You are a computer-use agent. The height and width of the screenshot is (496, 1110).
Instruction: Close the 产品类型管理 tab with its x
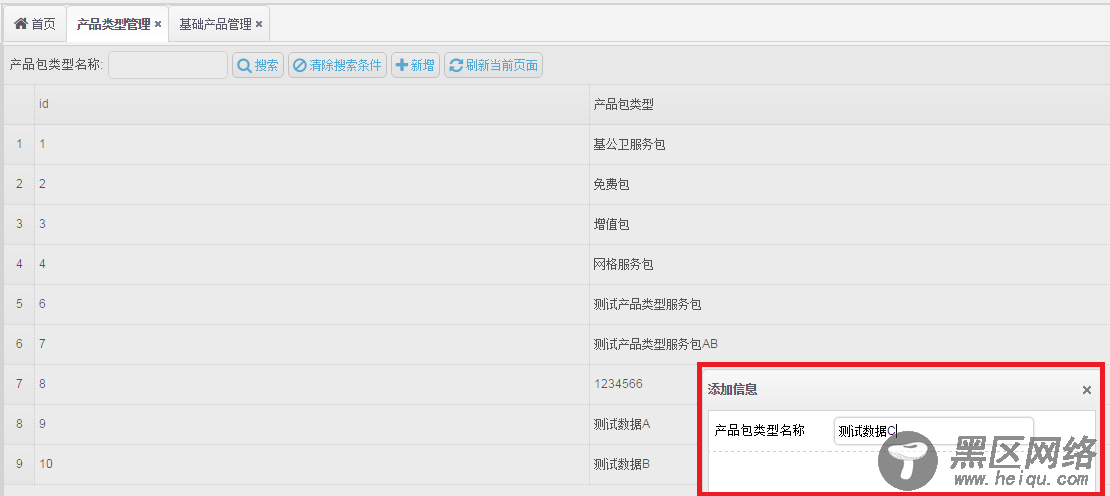pyautogui.click(x=158, y=24)
